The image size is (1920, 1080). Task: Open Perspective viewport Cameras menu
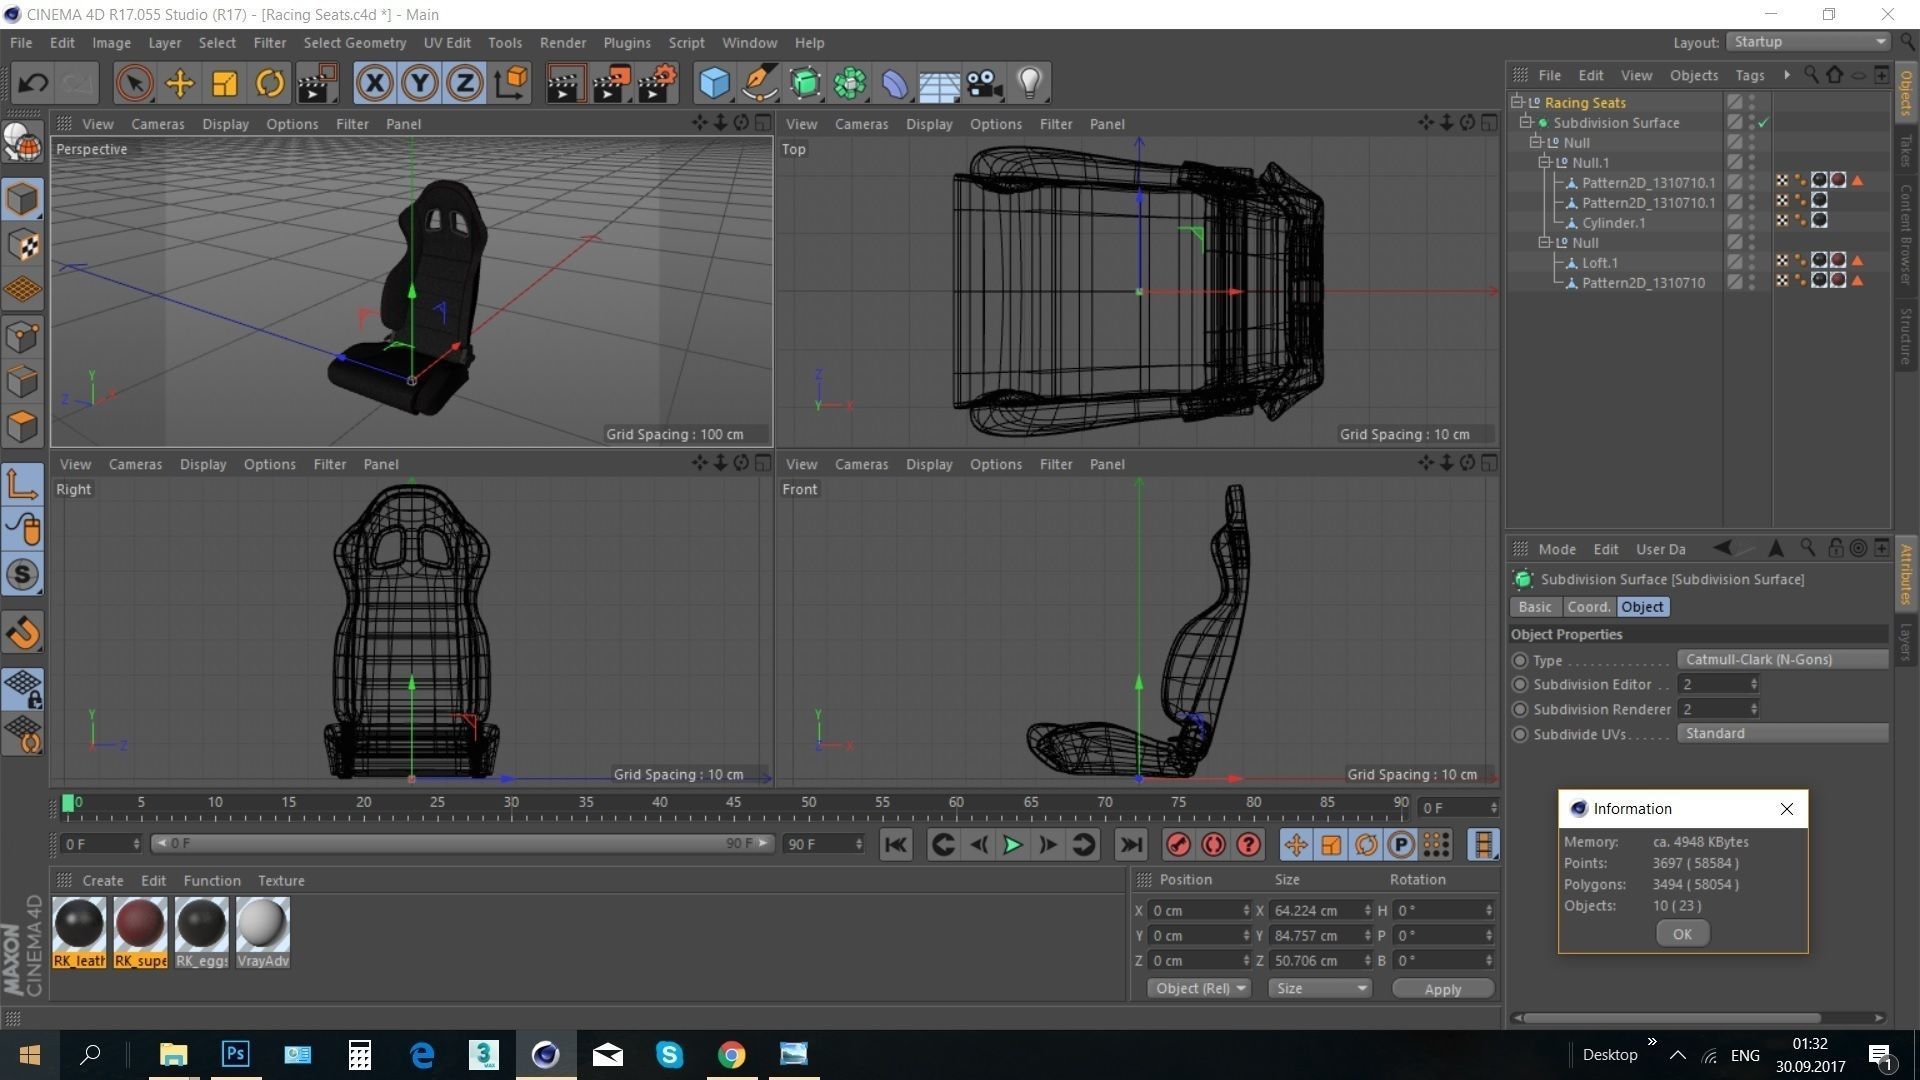click(x=158, y=124)
